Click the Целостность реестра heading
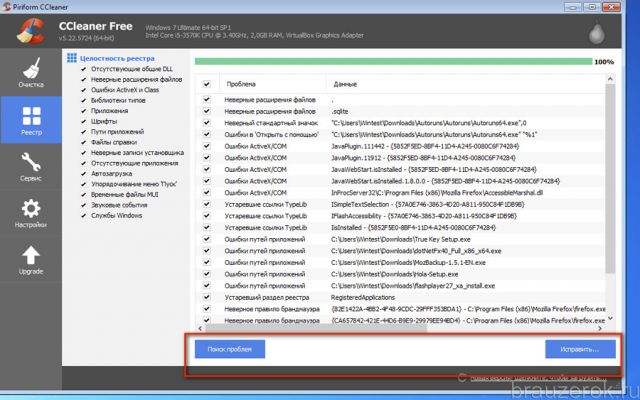Screen dimensions: 640x400 click(117, 58)
